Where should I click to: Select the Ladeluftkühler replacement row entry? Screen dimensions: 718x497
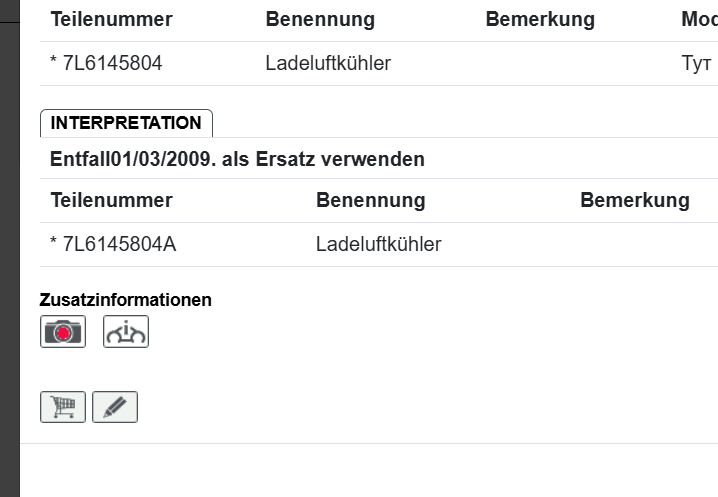[378, 244]
